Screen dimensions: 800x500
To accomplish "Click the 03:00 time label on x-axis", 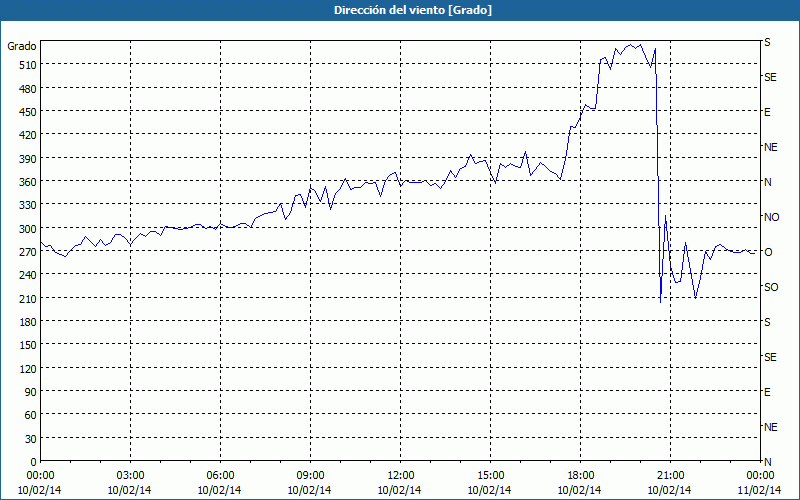I will pyautogui.click(x=130, y=476).
